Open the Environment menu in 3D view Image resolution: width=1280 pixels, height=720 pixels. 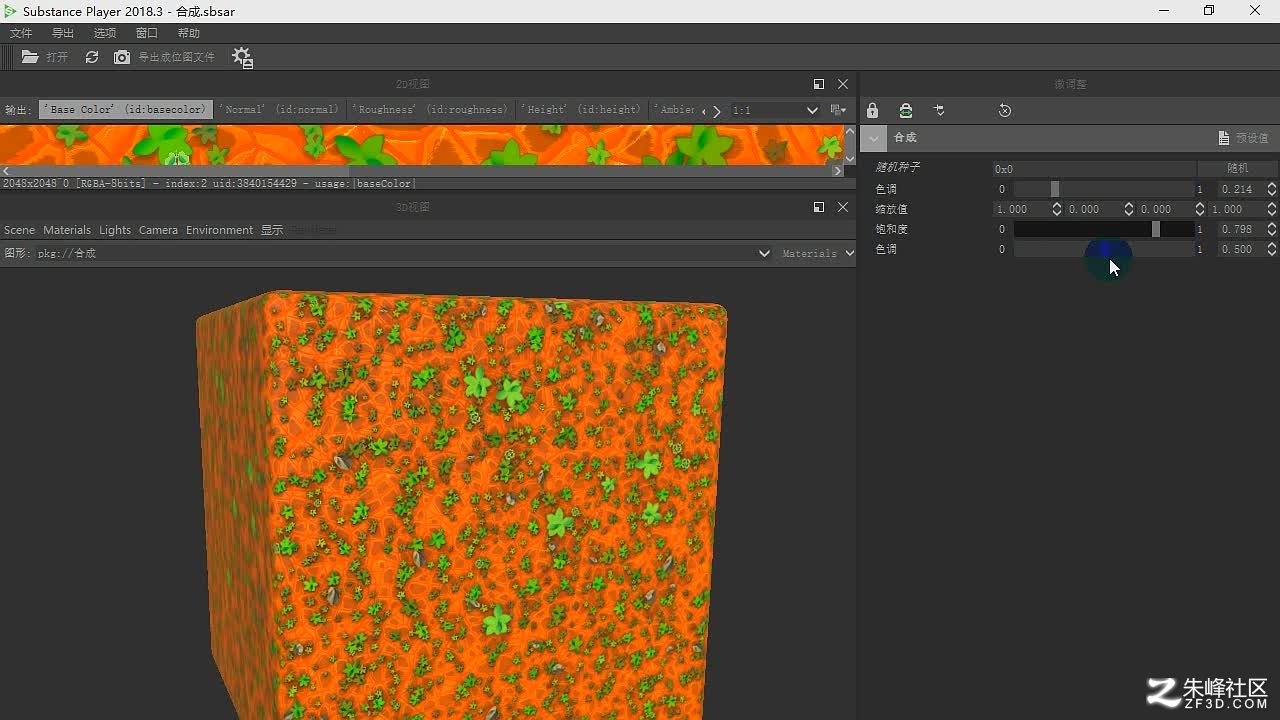click(219, 230)
